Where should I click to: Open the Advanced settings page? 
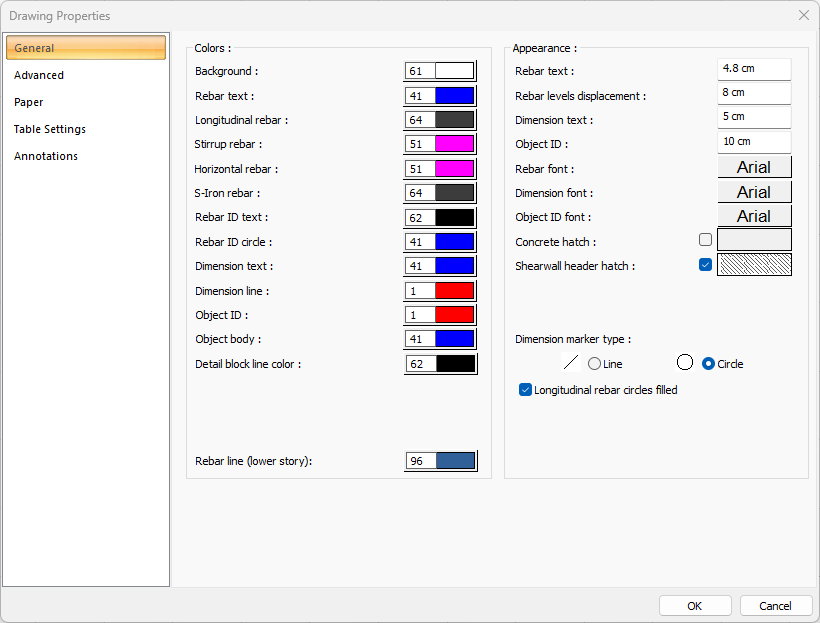39,75
